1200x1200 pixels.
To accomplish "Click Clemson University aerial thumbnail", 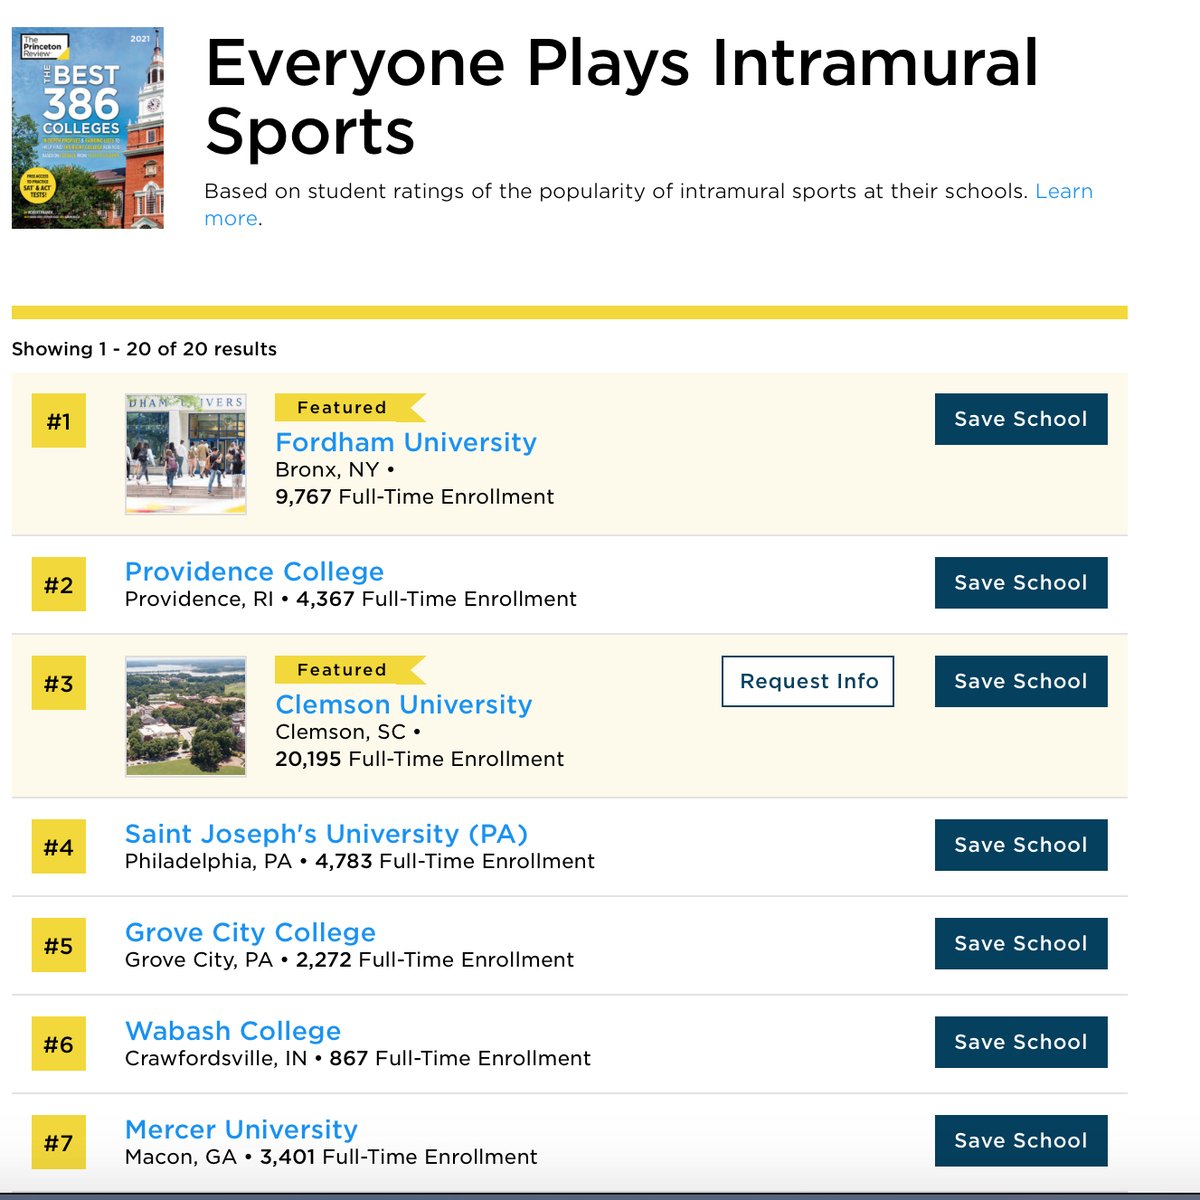I will (186, 716).
